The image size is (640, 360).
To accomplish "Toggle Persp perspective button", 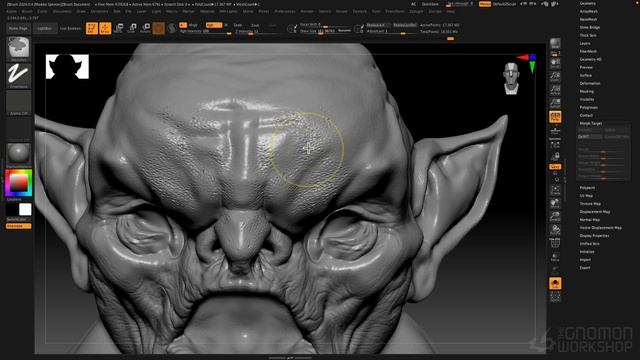I will 555,117.
